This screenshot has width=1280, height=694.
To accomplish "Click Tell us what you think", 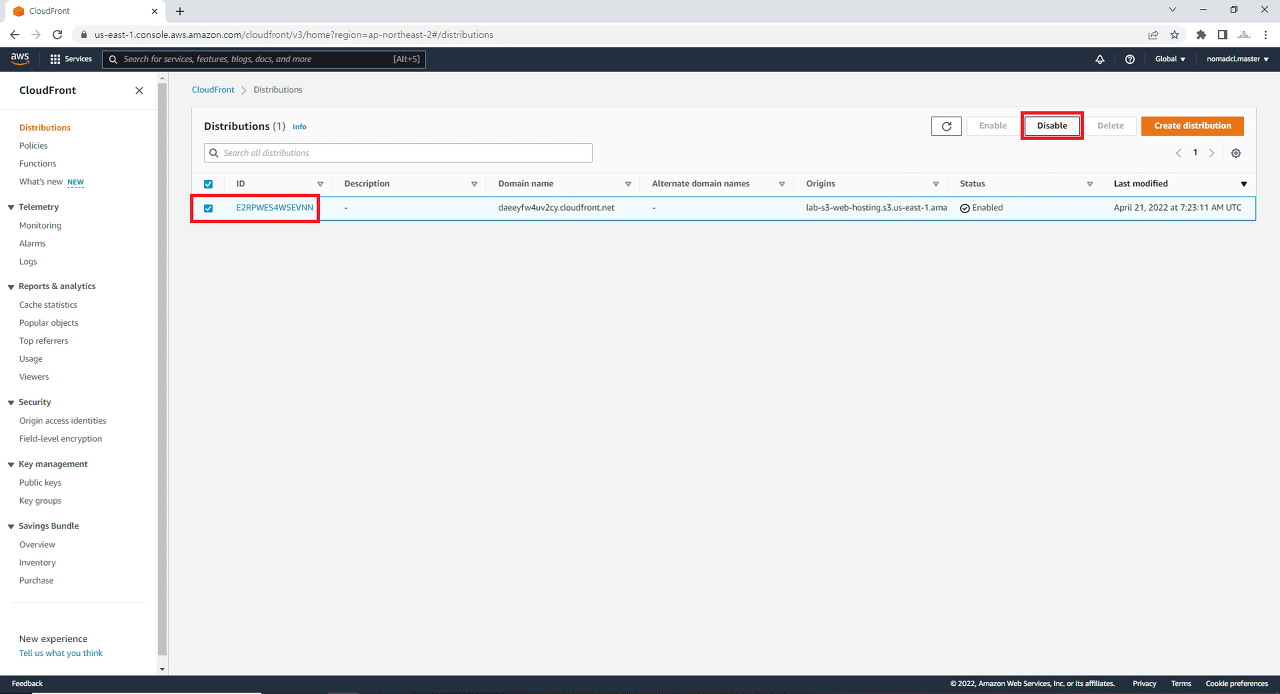I will click(x=61, y=653).
